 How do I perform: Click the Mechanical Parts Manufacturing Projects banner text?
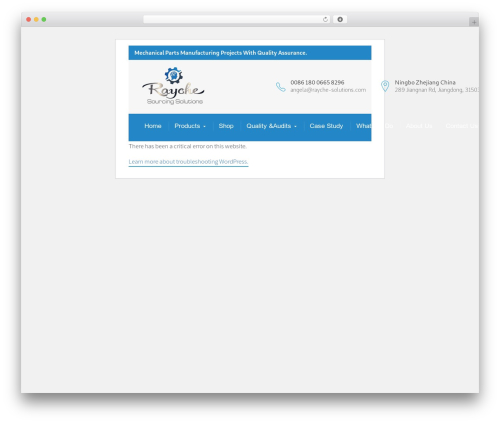(221, 53)
